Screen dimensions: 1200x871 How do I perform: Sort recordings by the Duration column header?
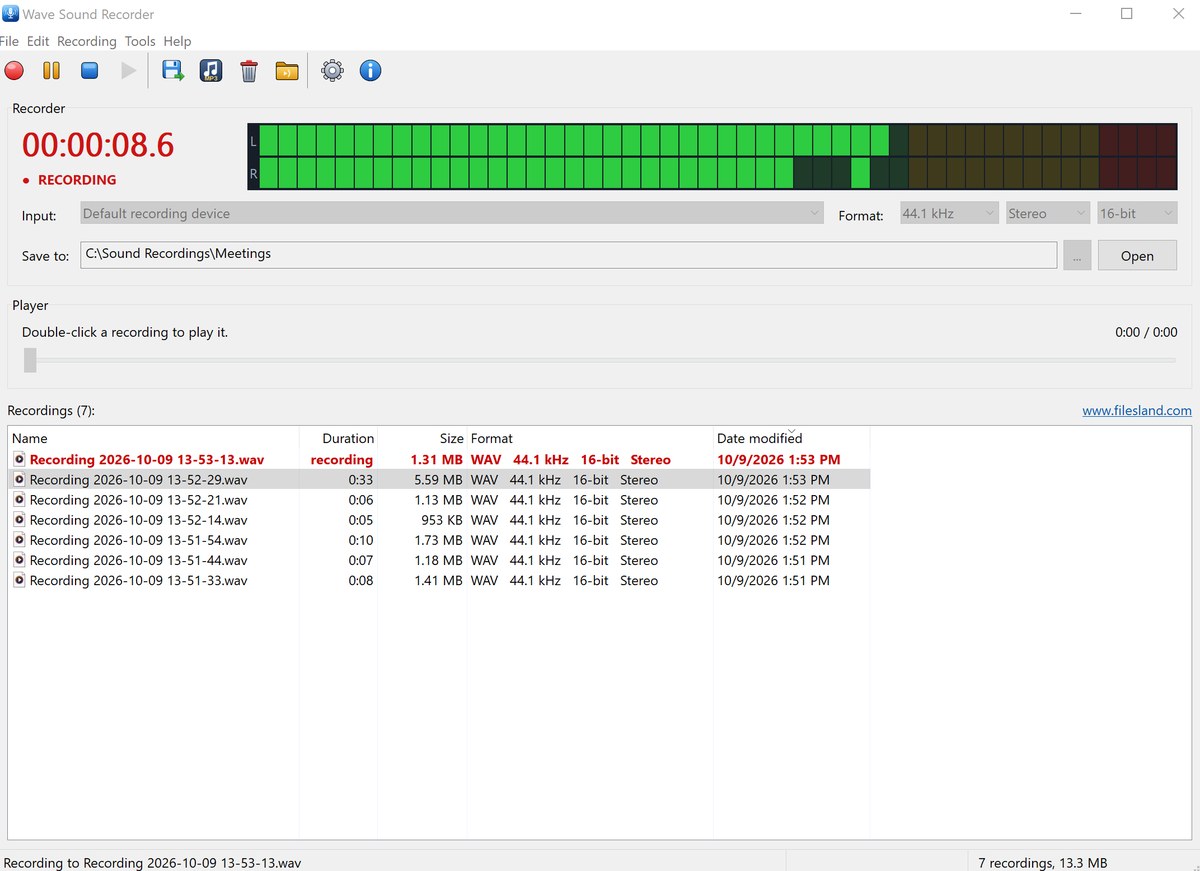coord(339,438)
